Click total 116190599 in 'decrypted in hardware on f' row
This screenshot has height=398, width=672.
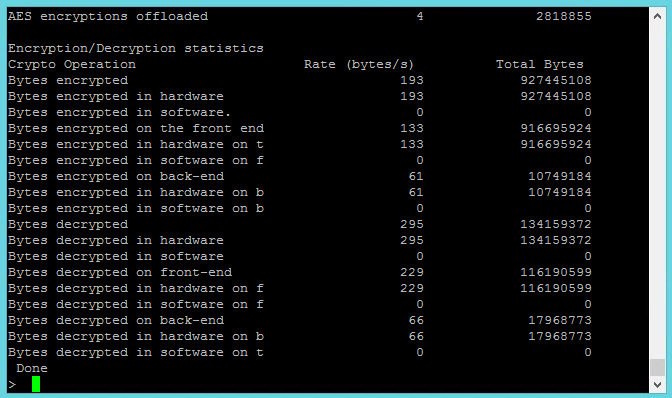(556, 288)
